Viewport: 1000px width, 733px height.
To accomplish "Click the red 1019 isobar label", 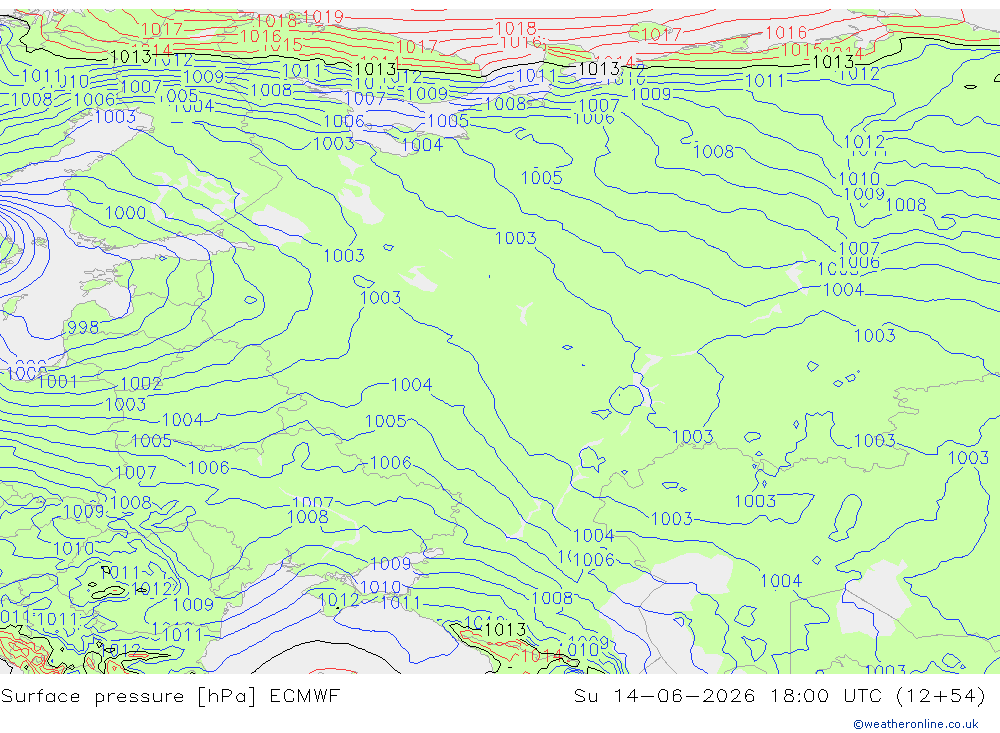I will [x=323, y=17].
